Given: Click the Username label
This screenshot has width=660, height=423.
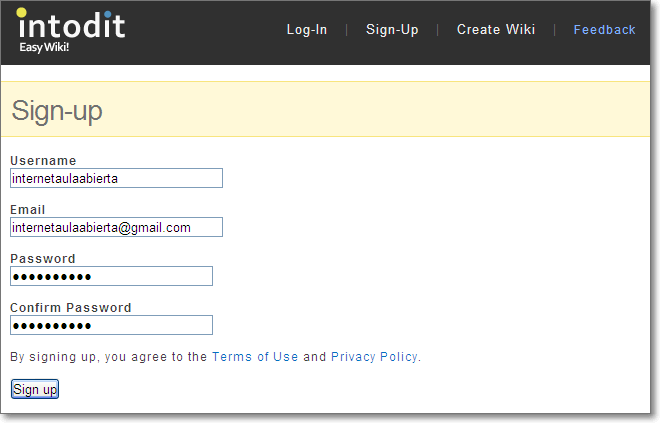Looking at the screenshot, I should (x=43, y=160).
